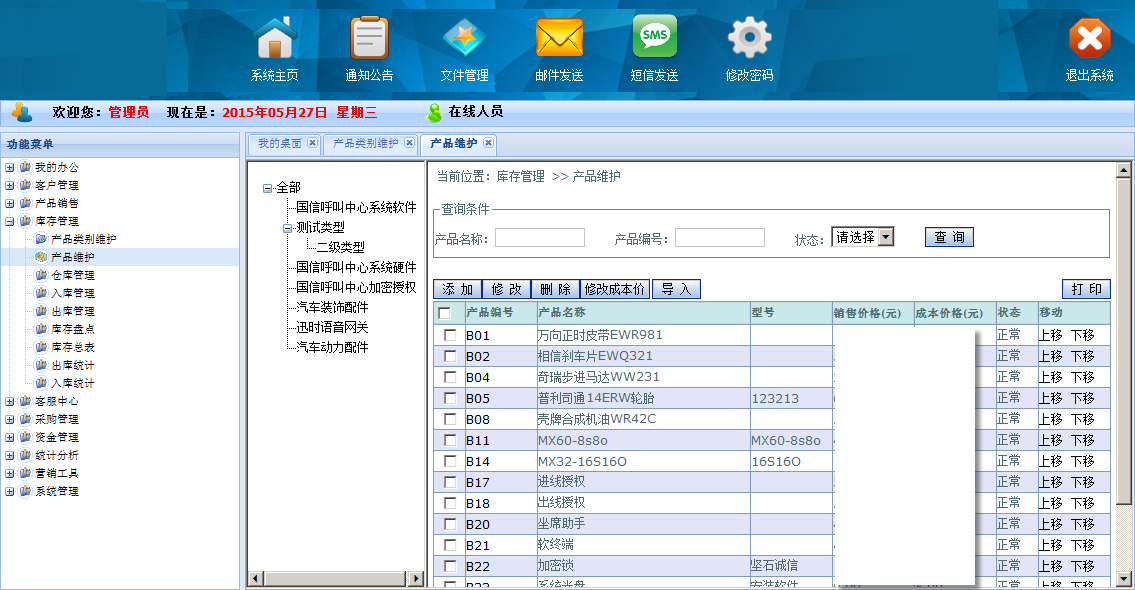Click the category tree horizontal scrollbar
The width and height of the screenshot is (1135, 590).
(x=336, y=578)
